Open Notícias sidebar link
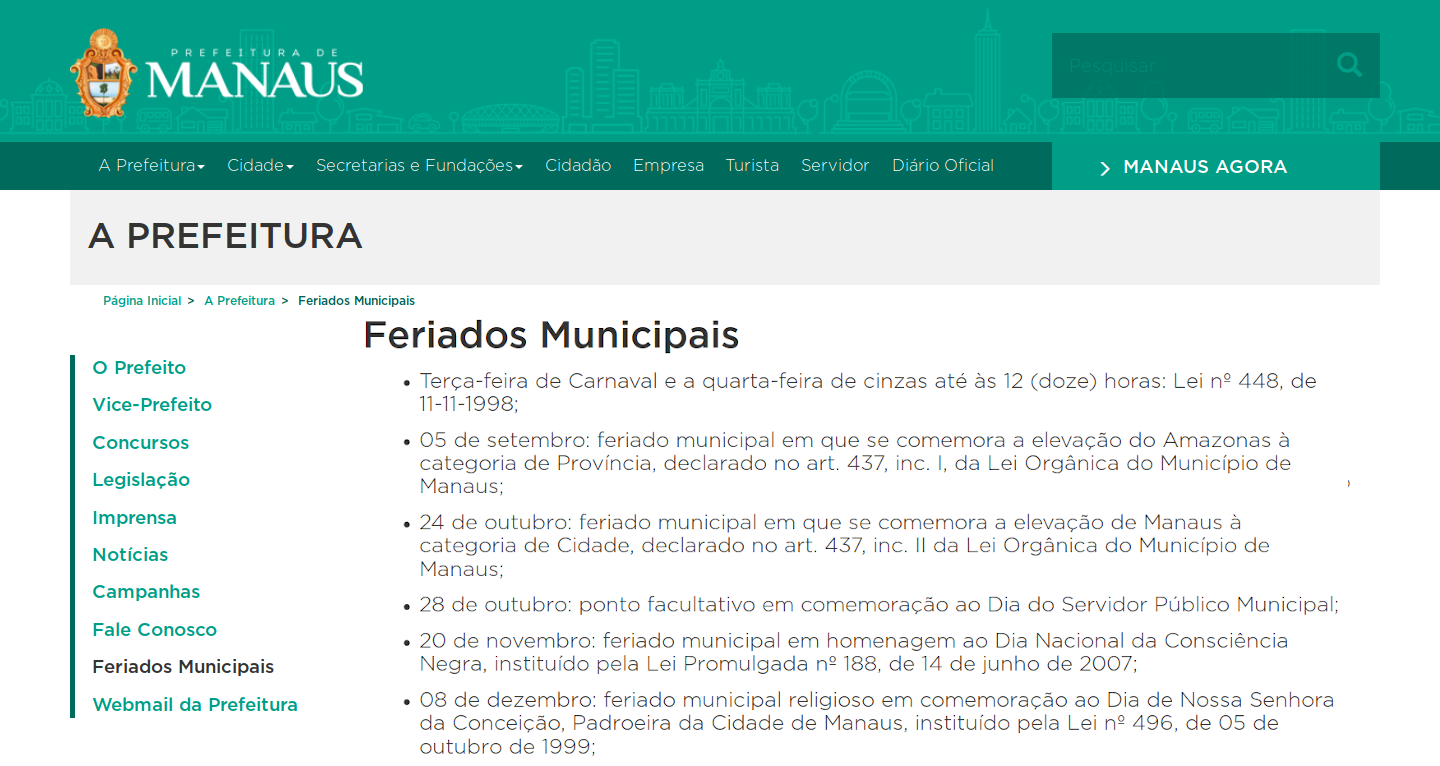 (130, 555)
